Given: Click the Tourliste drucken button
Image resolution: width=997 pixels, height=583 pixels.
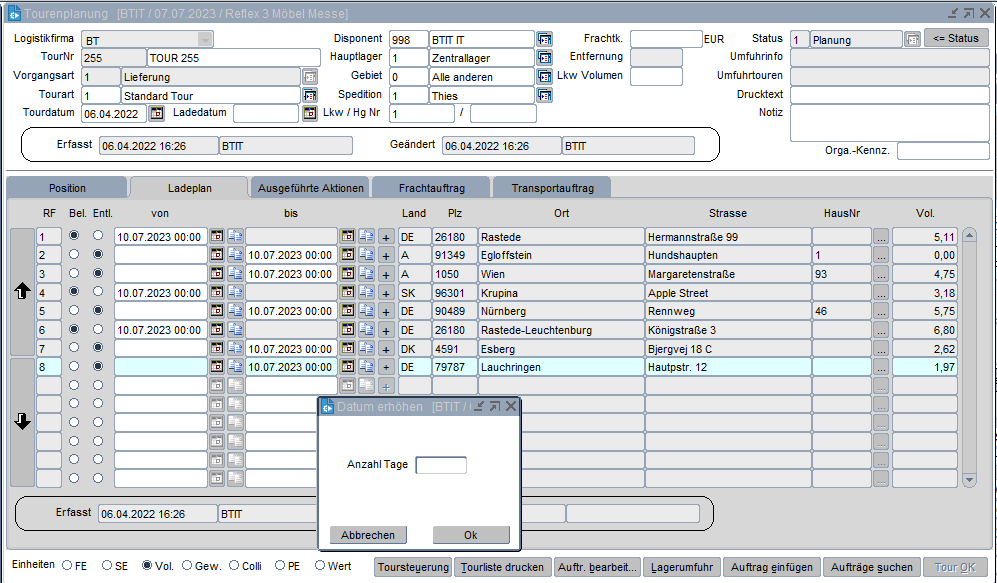Looking at the screenshot, I should pyautogui.click(x=503, y=567).
